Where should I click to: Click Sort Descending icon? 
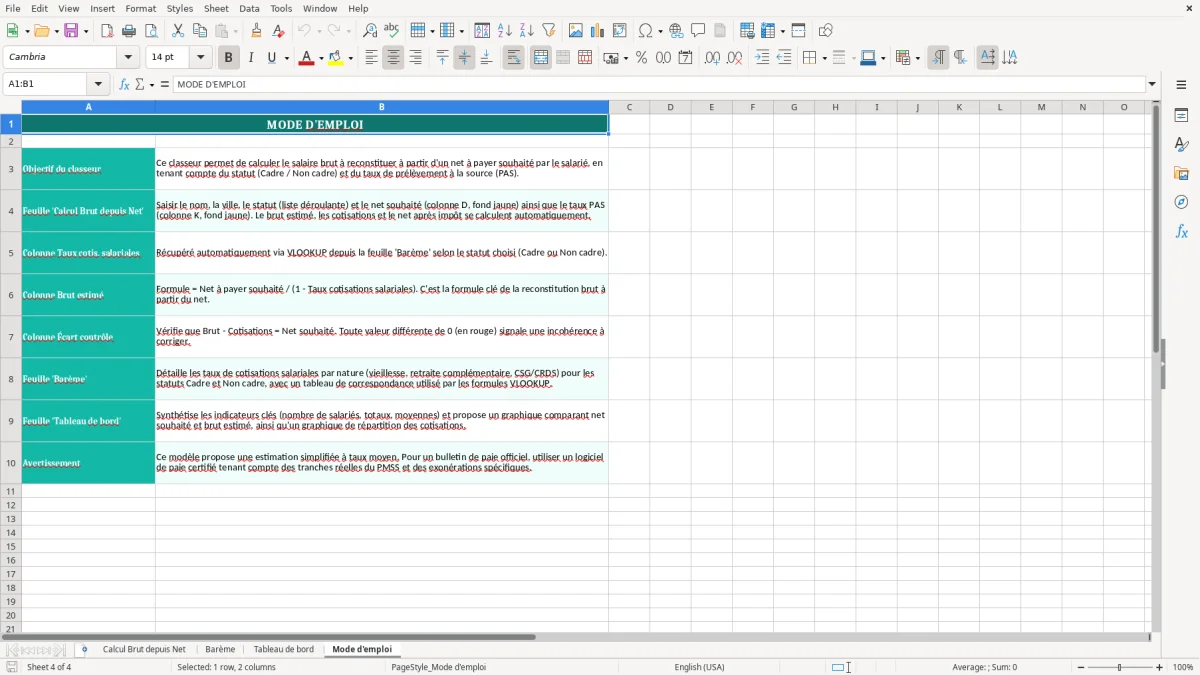coord(527,31)
